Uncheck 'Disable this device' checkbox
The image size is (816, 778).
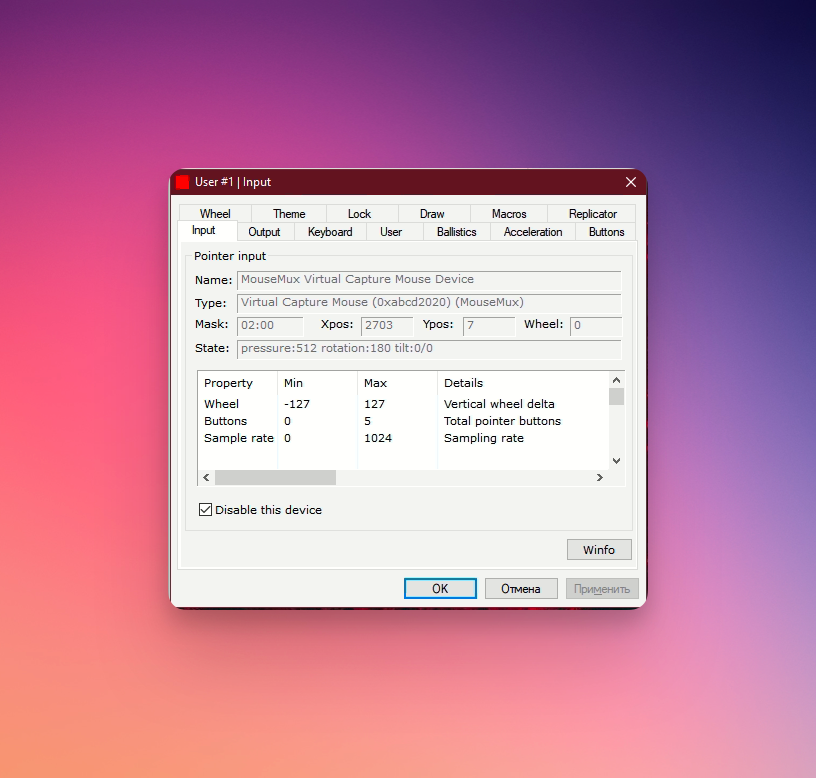[206, 509]
